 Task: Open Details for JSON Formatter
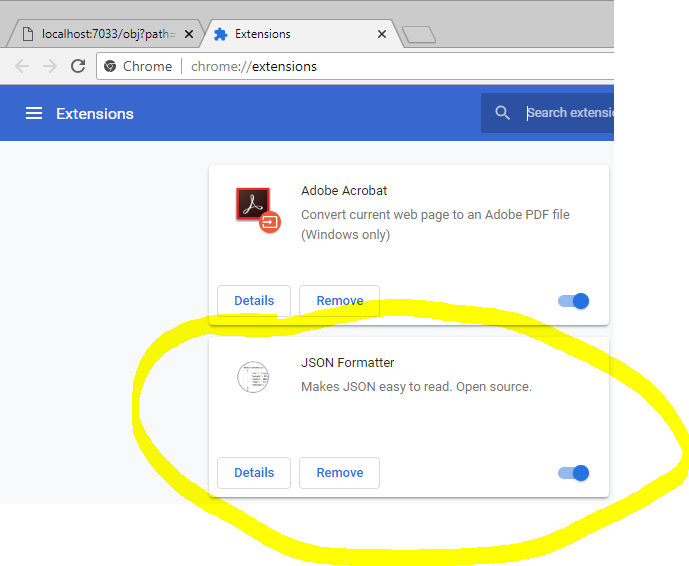pos(254,473)
